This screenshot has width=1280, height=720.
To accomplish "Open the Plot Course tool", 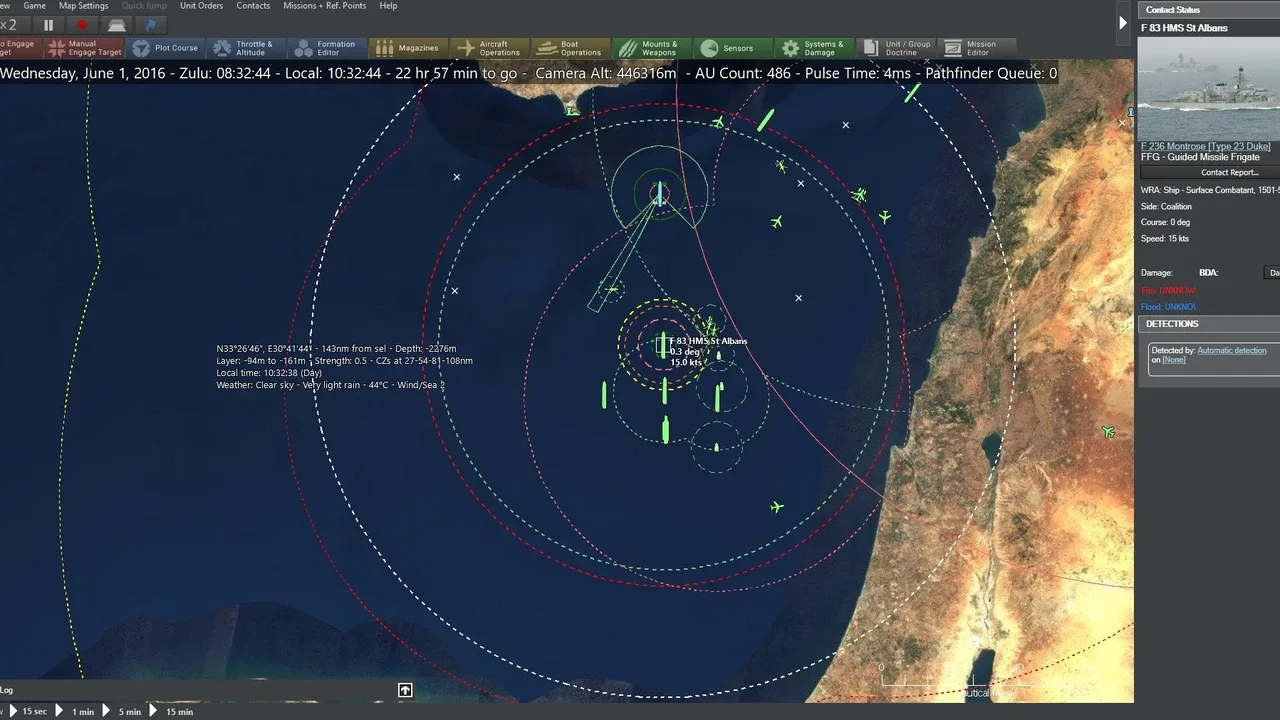I will [x=166, y=48].
